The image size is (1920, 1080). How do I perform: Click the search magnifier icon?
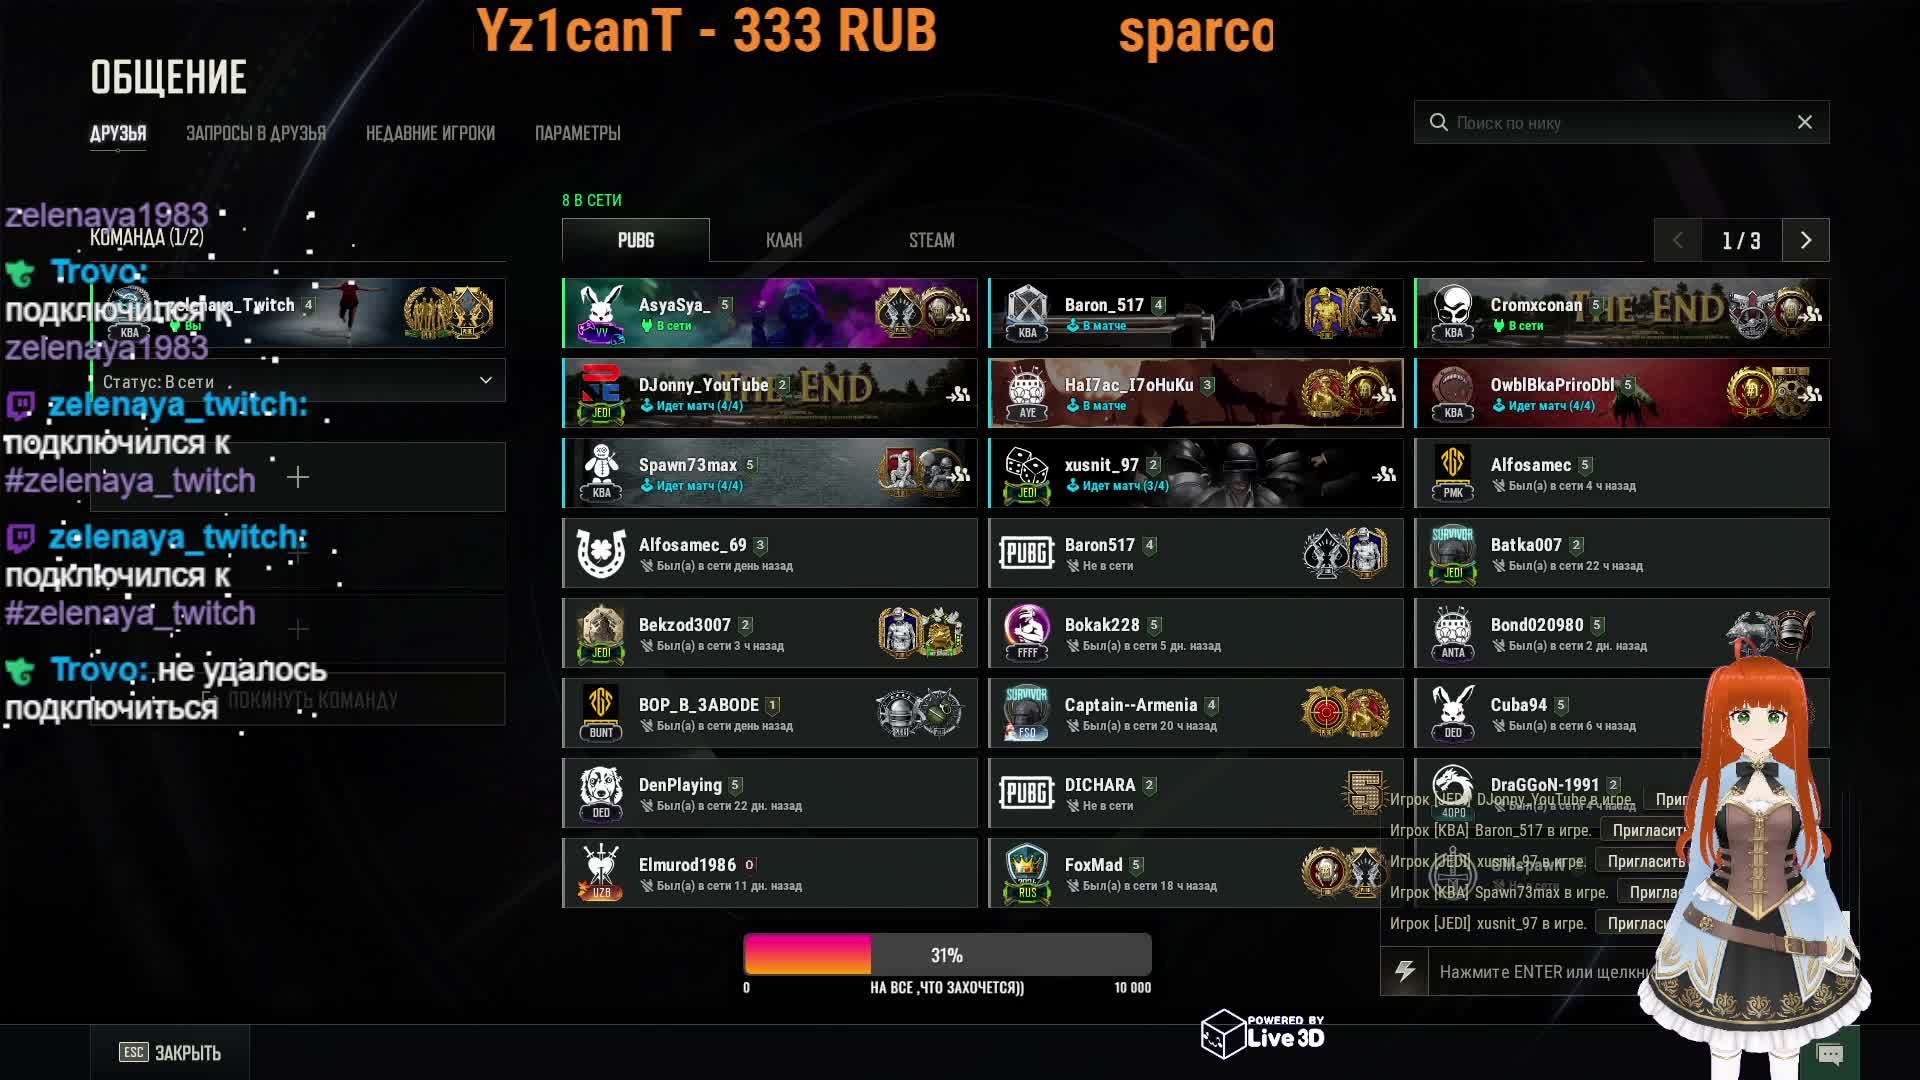(1439, 122)
